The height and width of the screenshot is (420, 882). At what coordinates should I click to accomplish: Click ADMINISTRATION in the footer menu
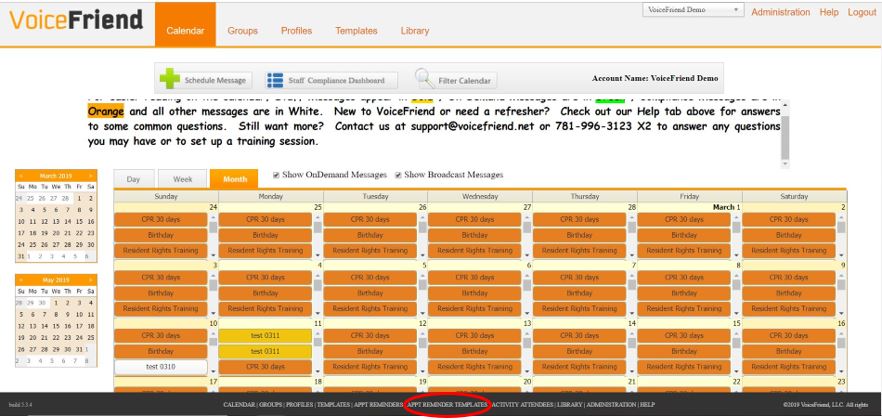click(x=611, y=404)
